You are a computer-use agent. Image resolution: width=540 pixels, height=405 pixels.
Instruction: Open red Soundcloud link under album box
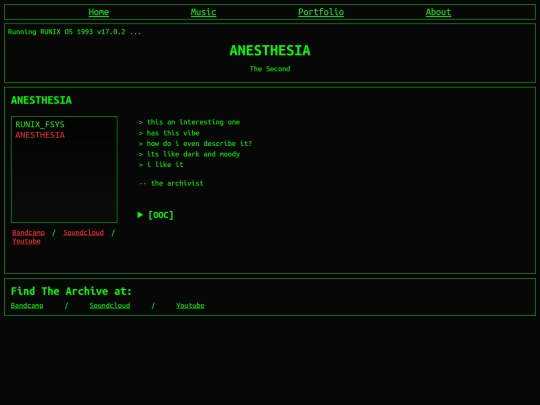(83, 232)
